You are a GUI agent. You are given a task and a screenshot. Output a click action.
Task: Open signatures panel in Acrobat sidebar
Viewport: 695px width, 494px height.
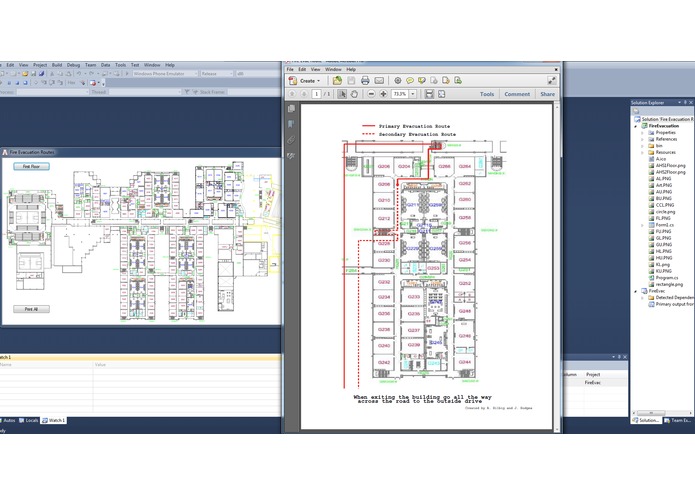[291, 156]
